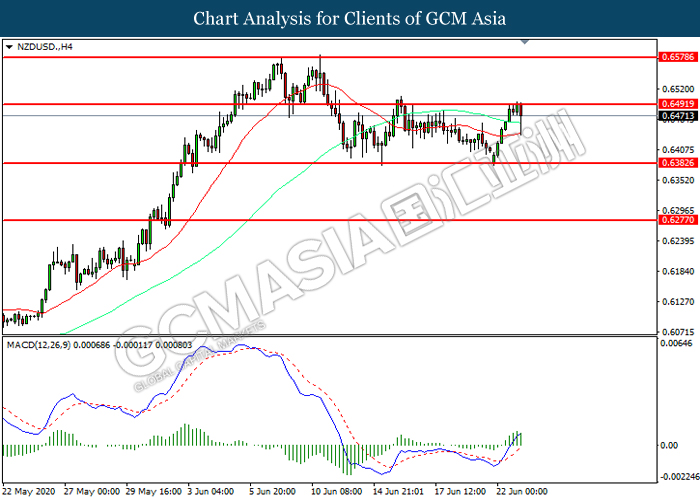
Task: Click the 3 Jun 04:00 date label
Action: (x=210, y=492)
